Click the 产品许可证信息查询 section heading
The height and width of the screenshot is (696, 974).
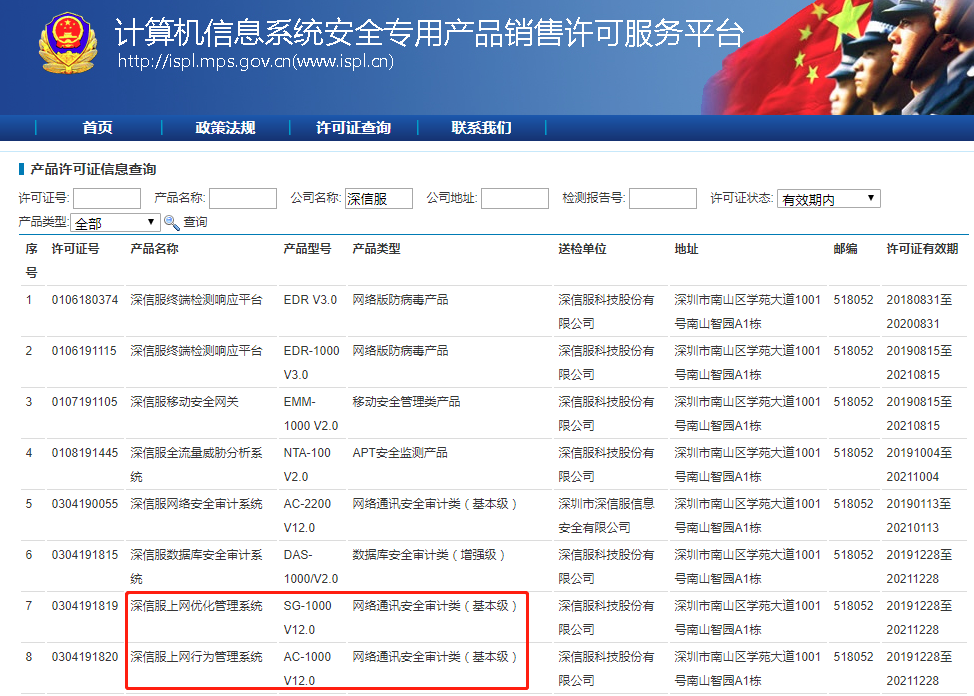coord(93,169)
